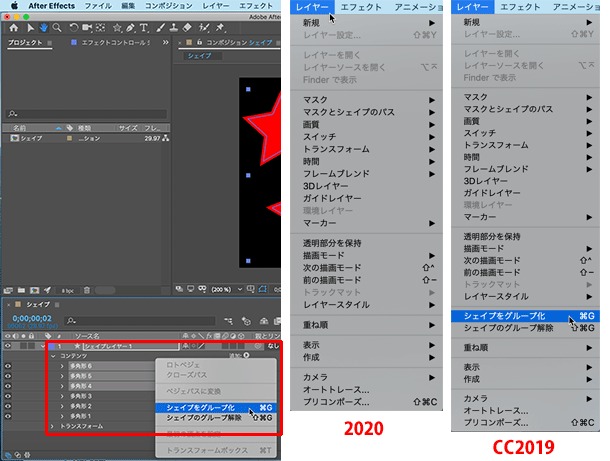
Task: Show hidden panel tabs with the >> chevron
Action: 166,42
